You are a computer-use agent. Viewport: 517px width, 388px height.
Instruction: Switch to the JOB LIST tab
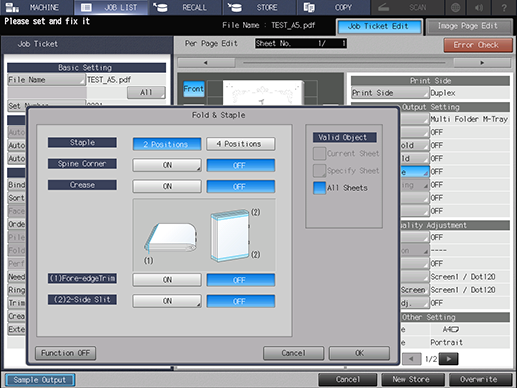point(112,7)
